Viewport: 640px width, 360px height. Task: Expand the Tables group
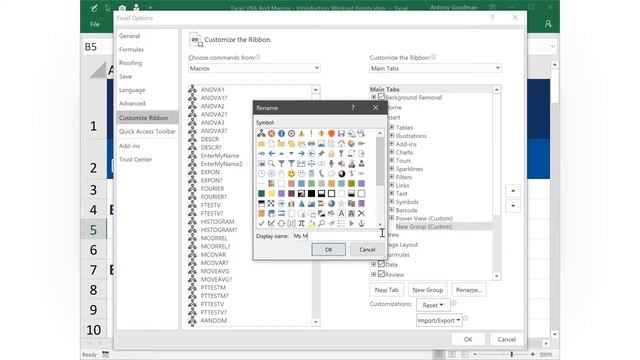pos(391,127)
